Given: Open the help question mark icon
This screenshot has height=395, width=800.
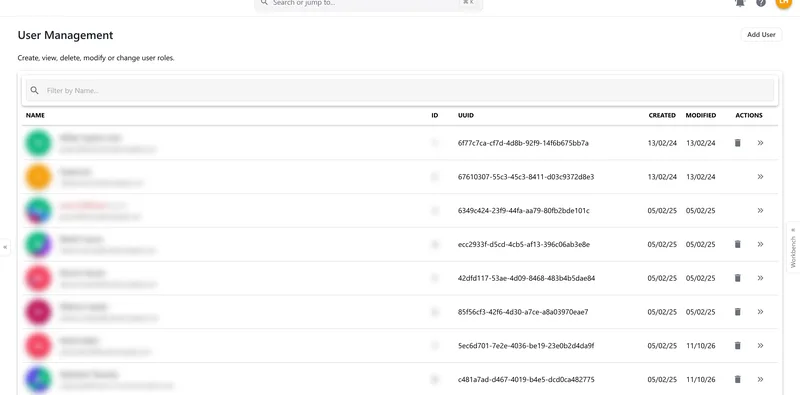Looking at the screenshot, I should [761, 3].
